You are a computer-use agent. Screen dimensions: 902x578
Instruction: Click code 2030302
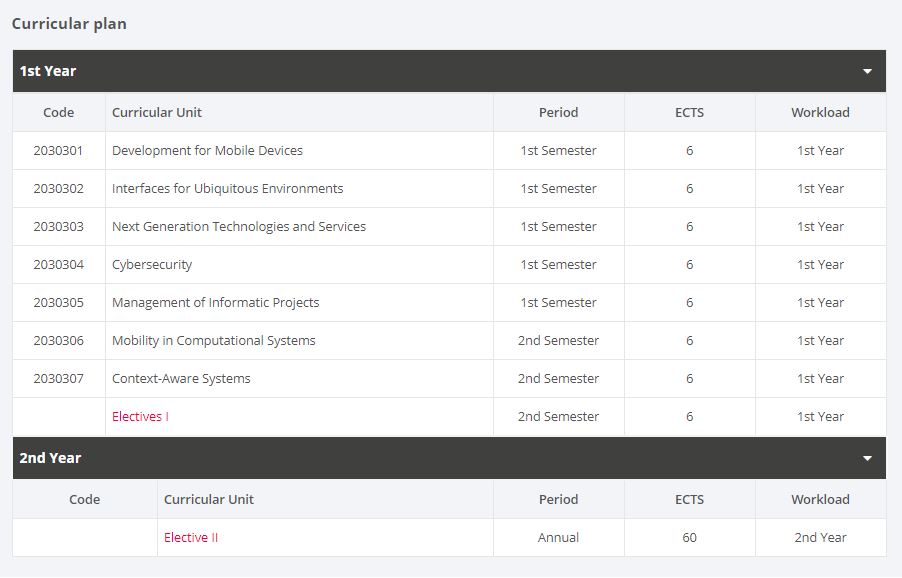pos(58,189)
